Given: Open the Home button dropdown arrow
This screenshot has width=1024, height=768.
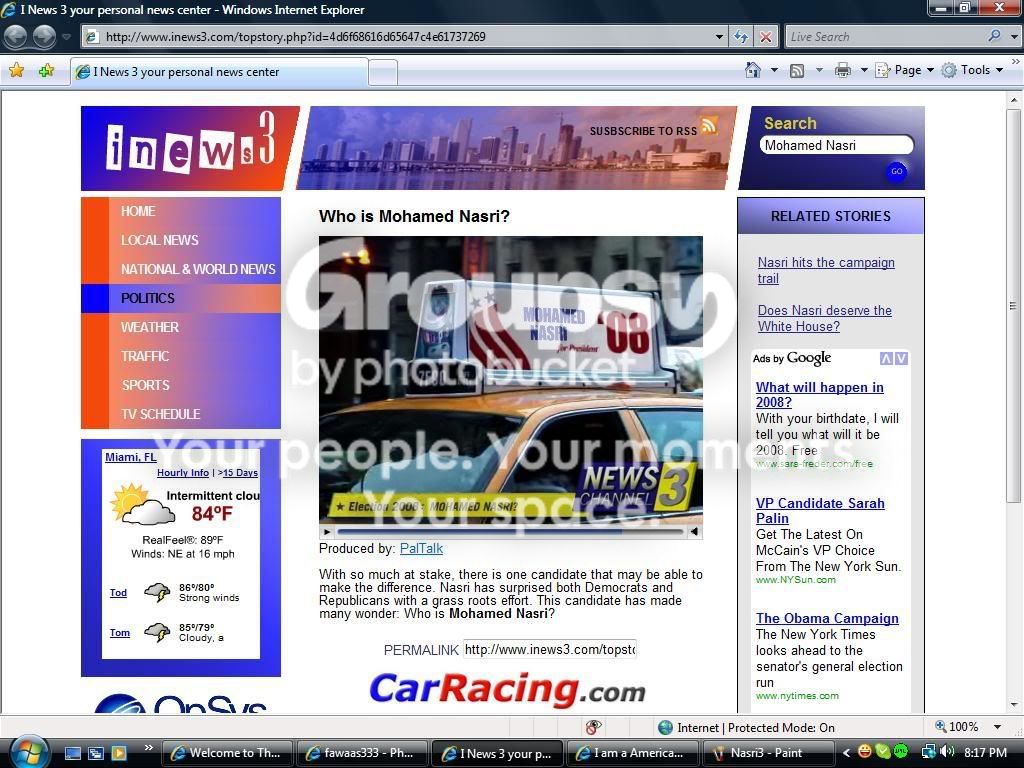Looking at the screenshot, I should click(775, 70).
